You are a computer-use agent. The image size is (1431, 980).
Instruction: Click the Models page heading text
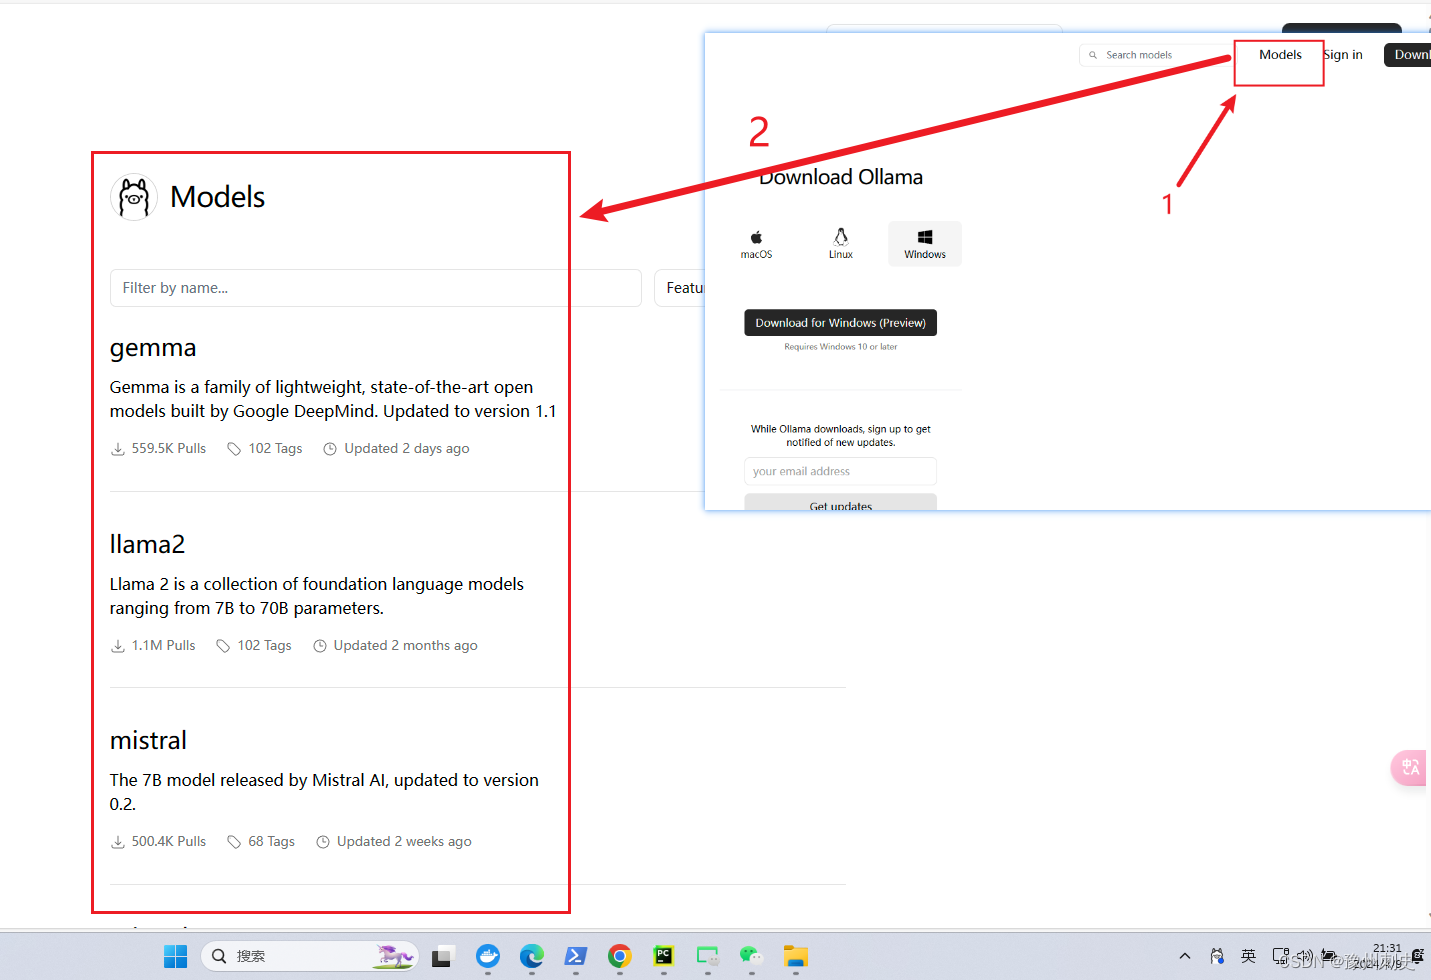[x=218, y=197]
